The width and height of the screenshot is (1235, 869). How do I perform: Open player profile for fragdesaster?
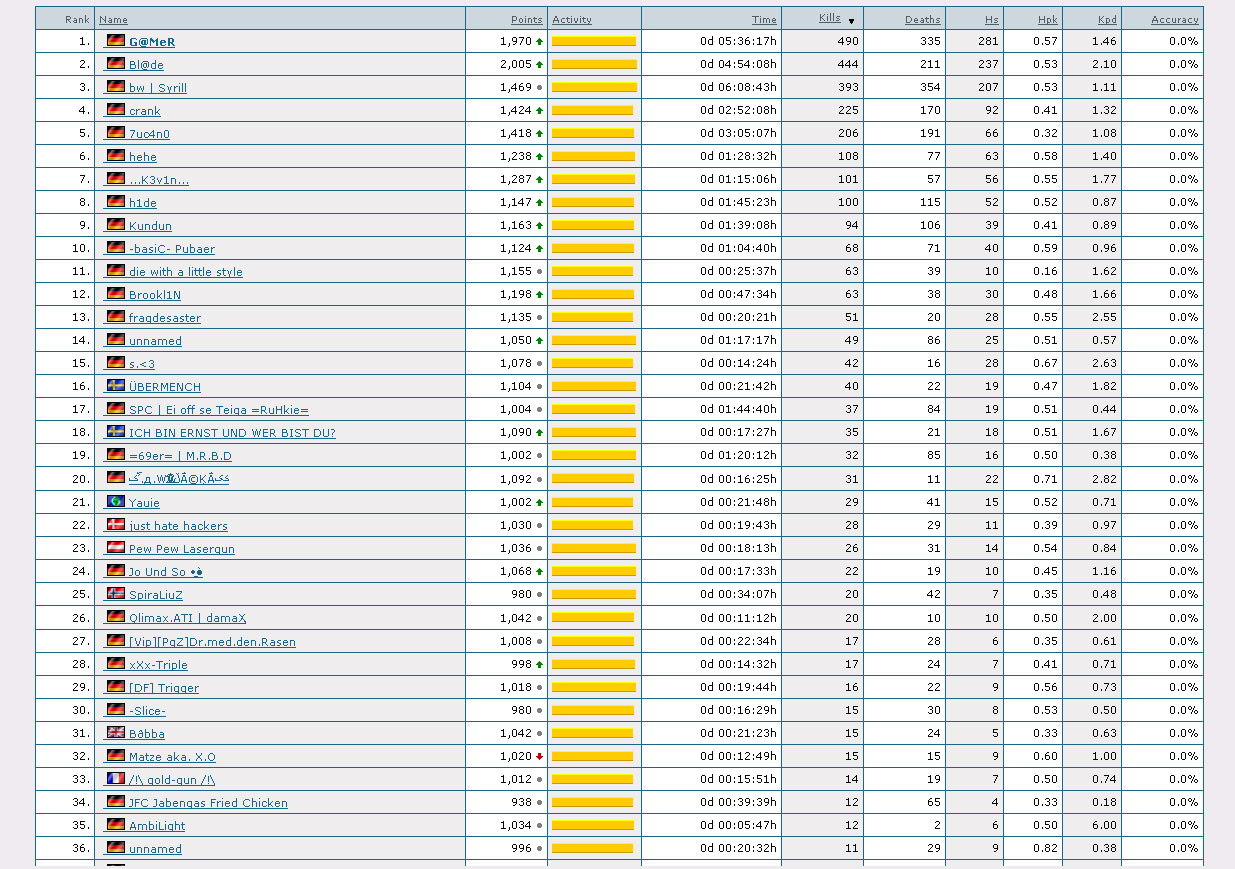pyautogui.click(x=164, y=318)
